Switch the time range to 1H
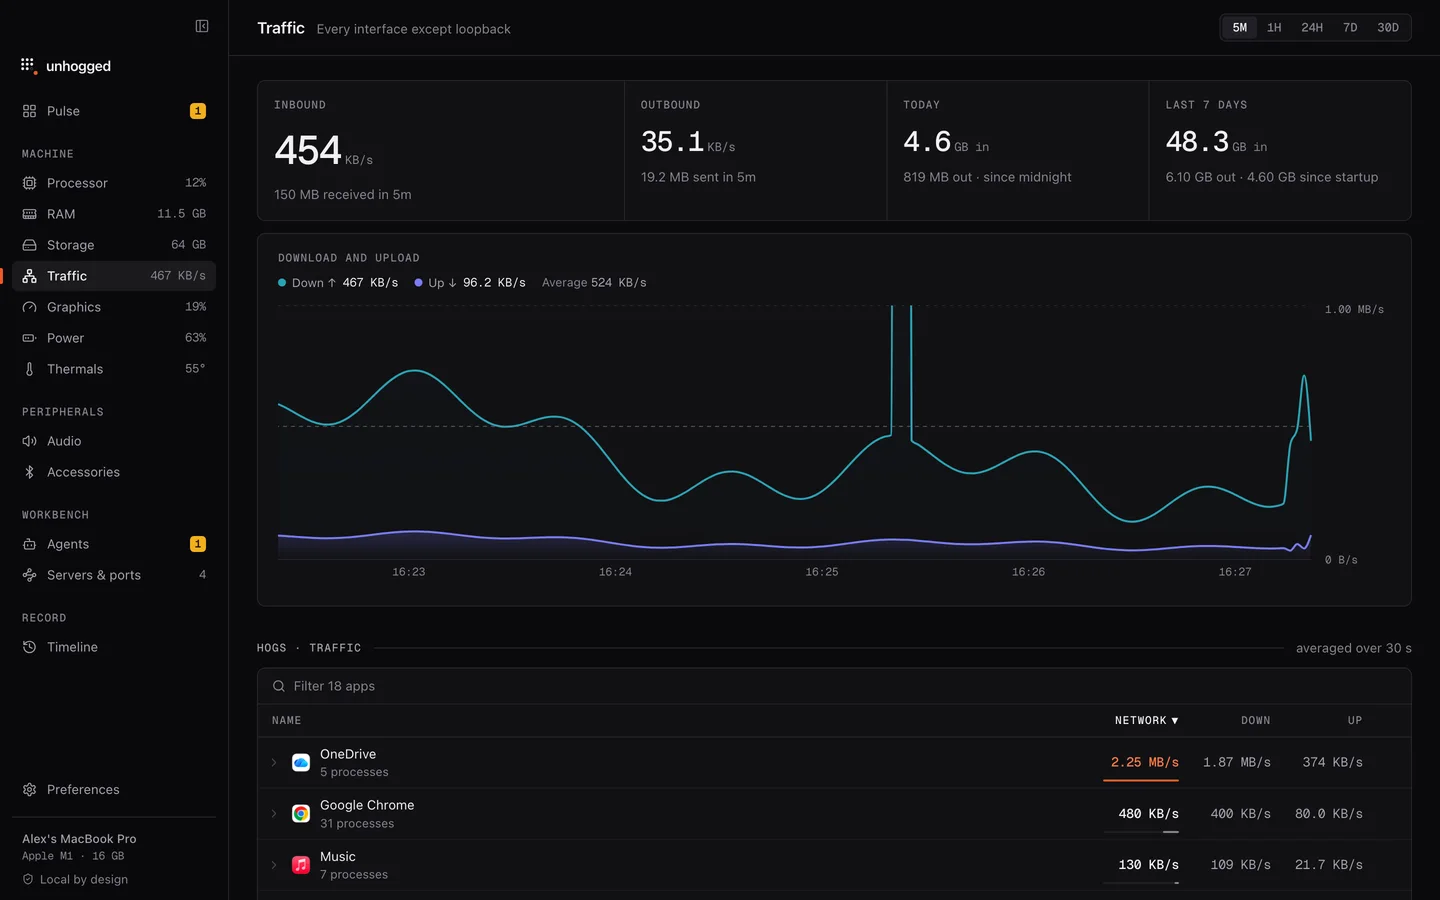Viewport: 1440px width, 900px height. 1274,28
